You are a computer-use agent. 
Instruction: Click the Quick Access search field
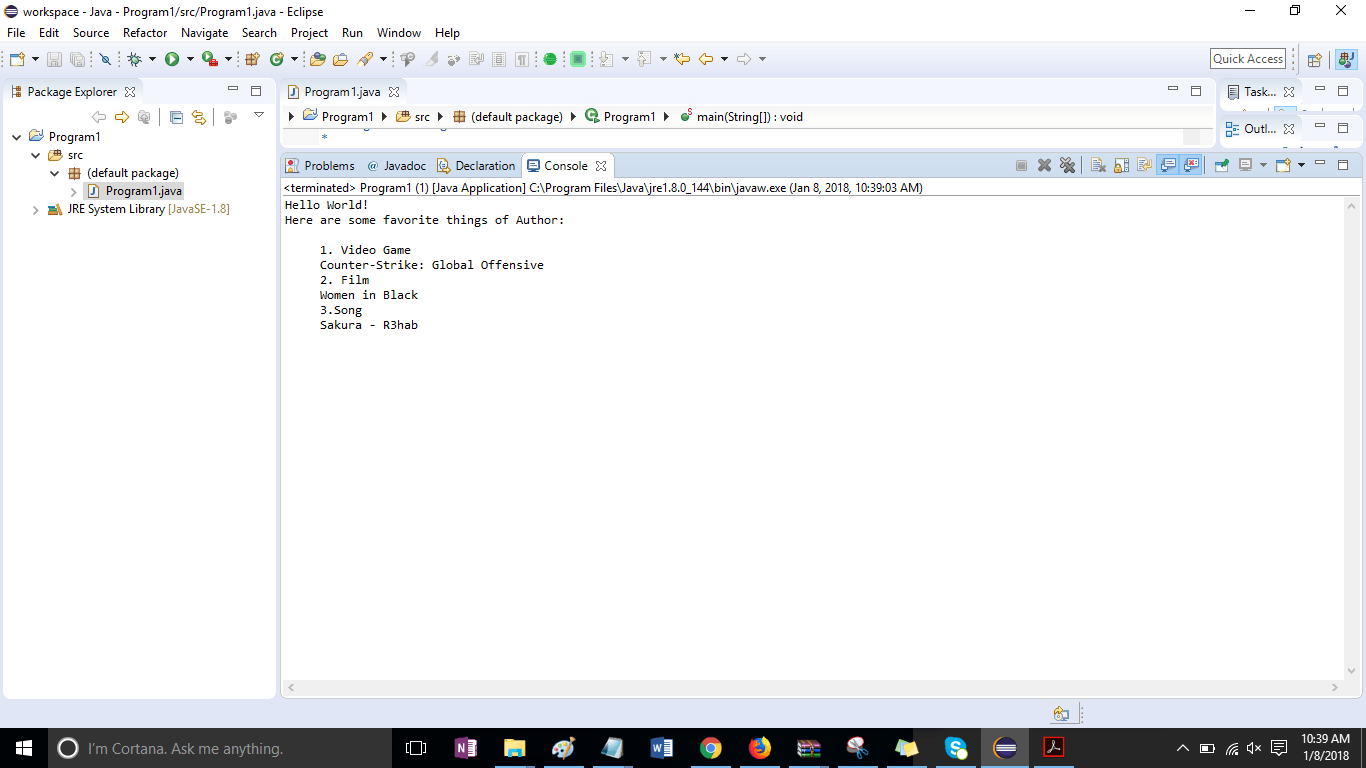(x=1248, y=59)
